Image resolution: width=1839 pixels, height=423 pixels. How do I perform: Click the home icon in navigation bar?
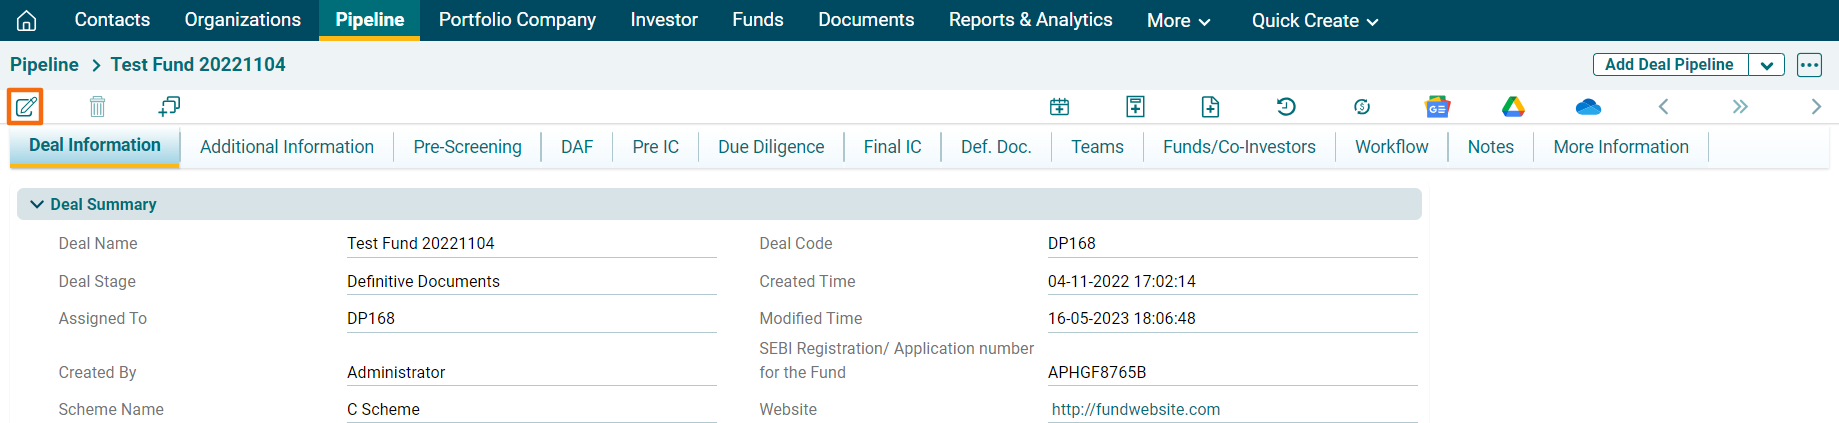27,20
